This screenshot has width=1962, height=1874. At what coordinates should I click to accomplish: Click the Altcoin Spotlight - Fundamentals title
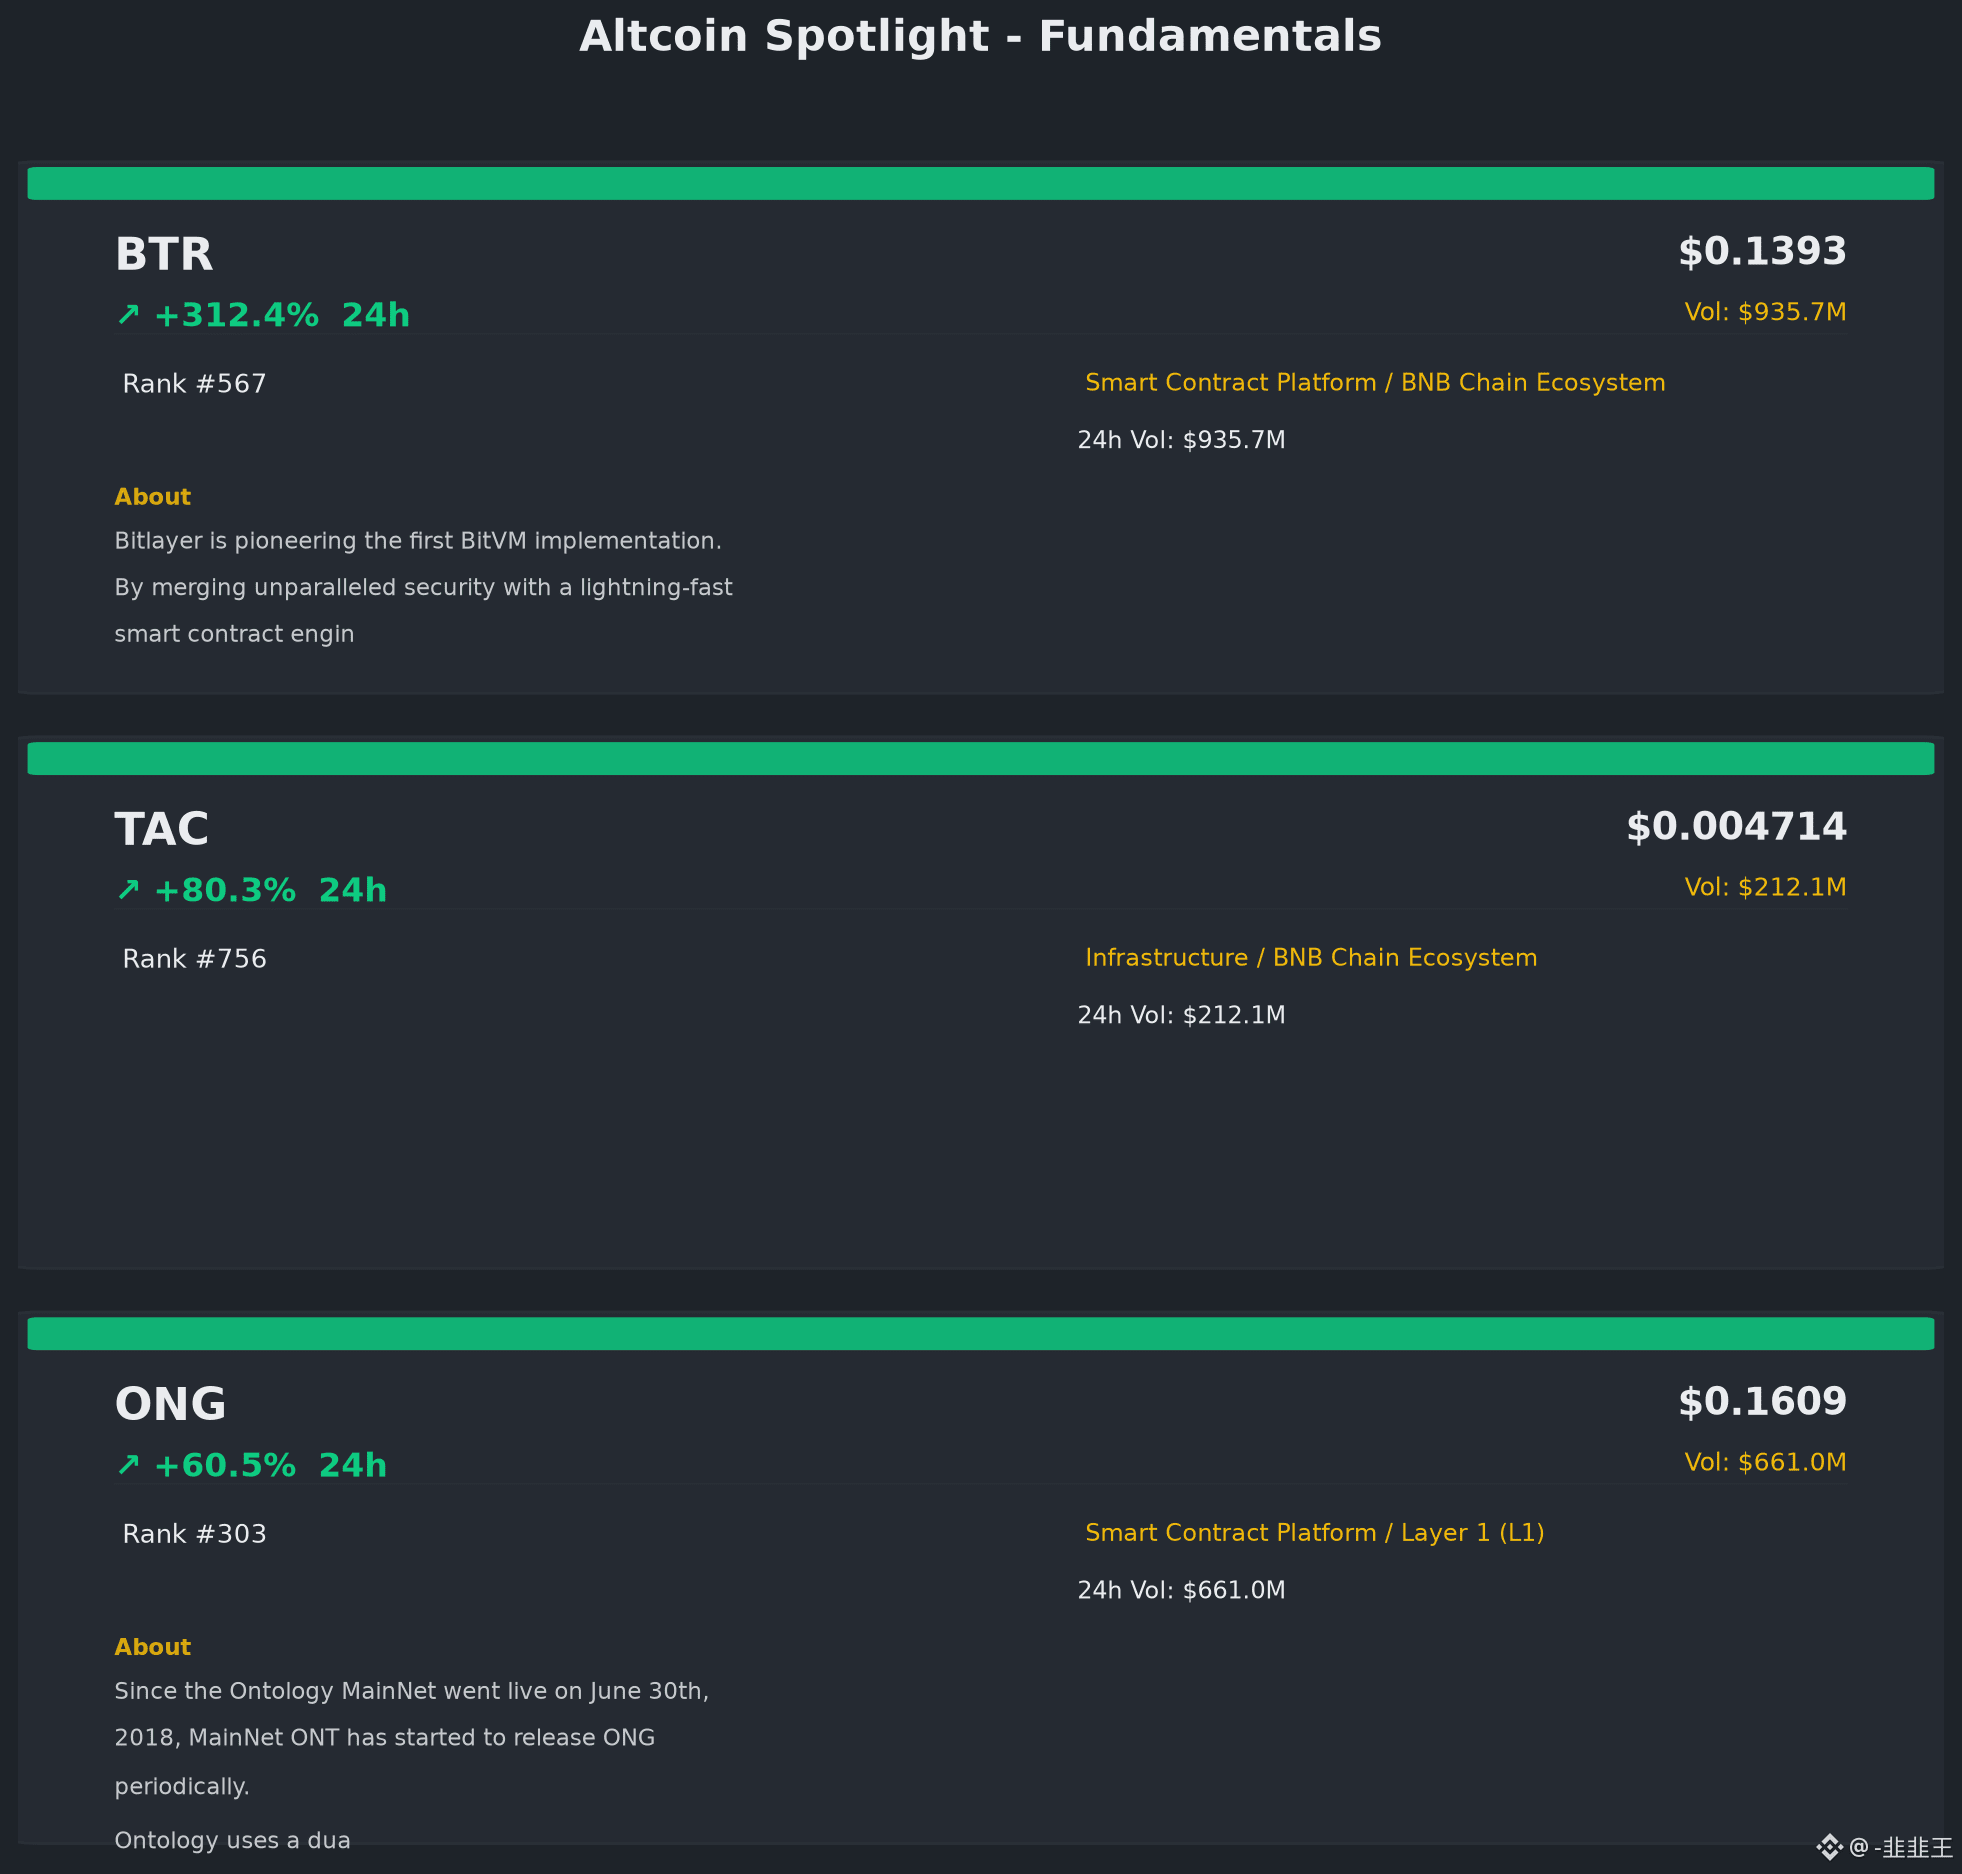(980, 37)
